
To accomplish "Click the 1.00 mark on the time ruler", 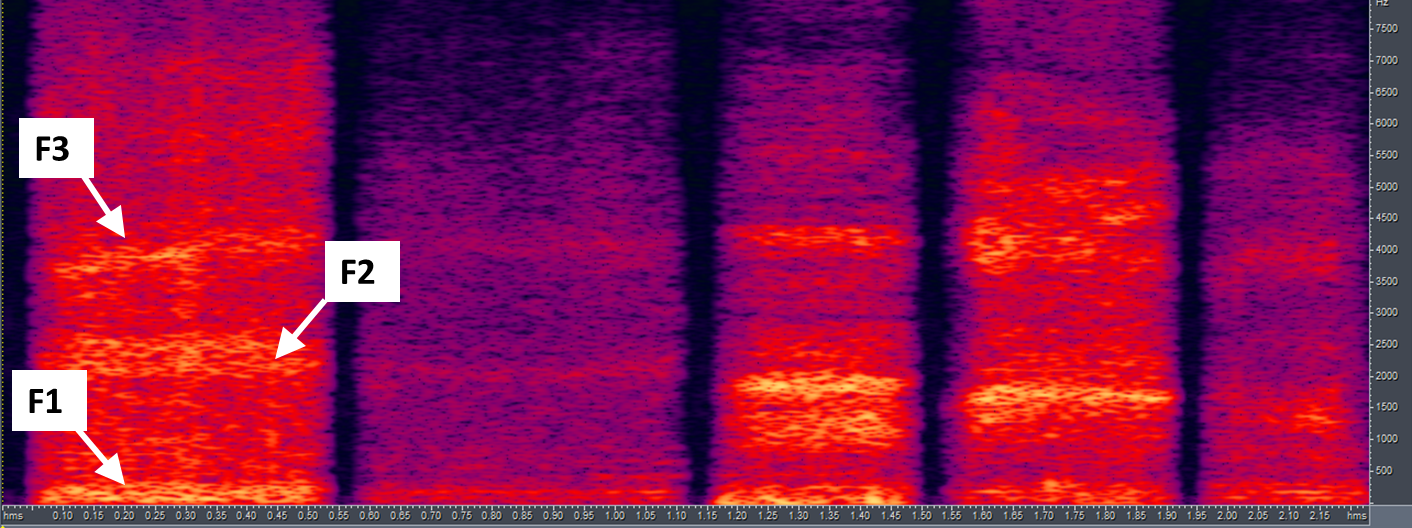I will 615,517.
